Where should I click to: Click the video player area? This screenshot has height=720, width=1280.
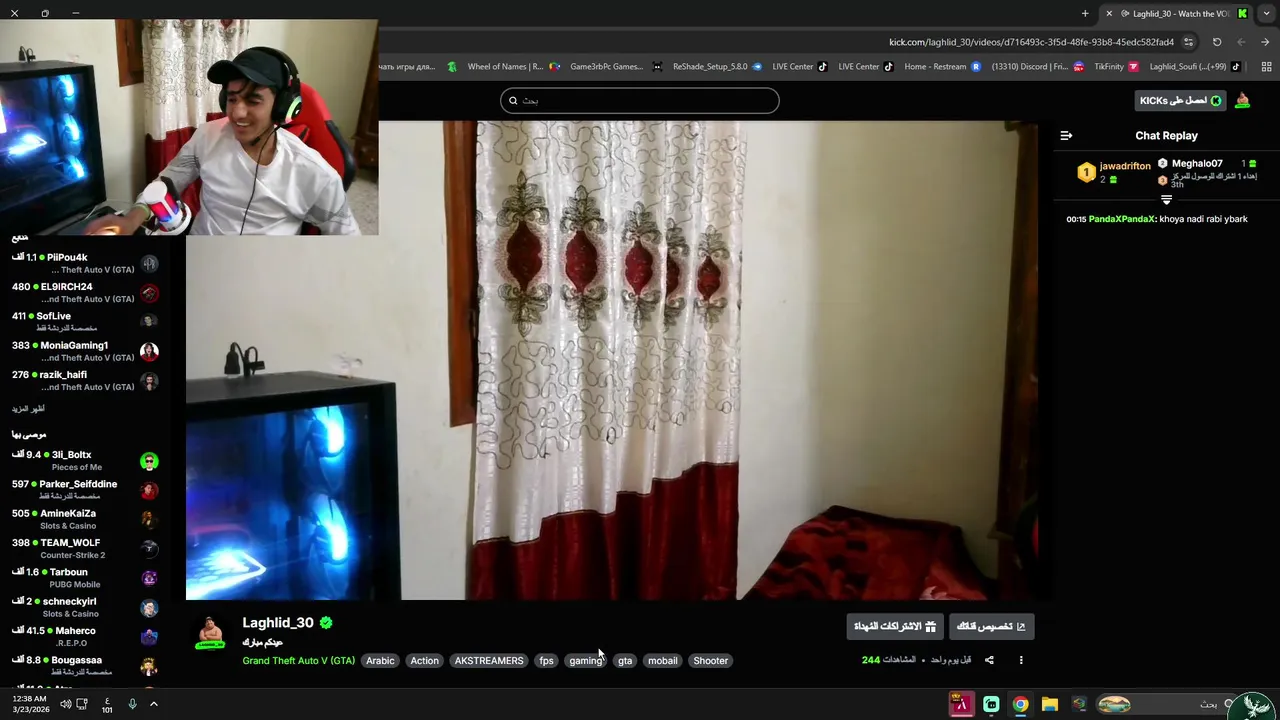(x=612, y=361)
